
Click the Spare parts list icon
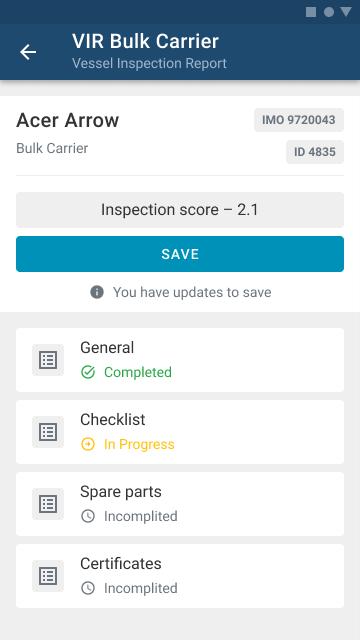48,504
